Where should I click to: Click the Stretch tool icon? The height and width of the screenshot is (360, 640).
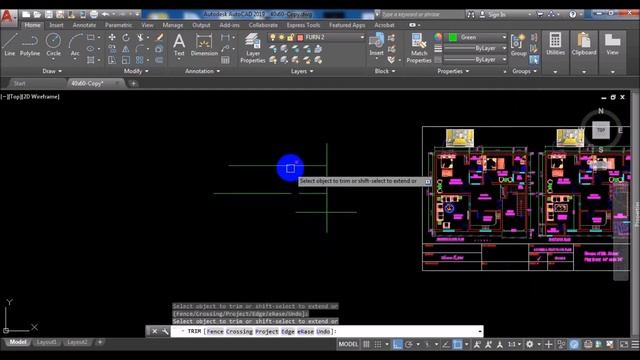click(112, 60)
